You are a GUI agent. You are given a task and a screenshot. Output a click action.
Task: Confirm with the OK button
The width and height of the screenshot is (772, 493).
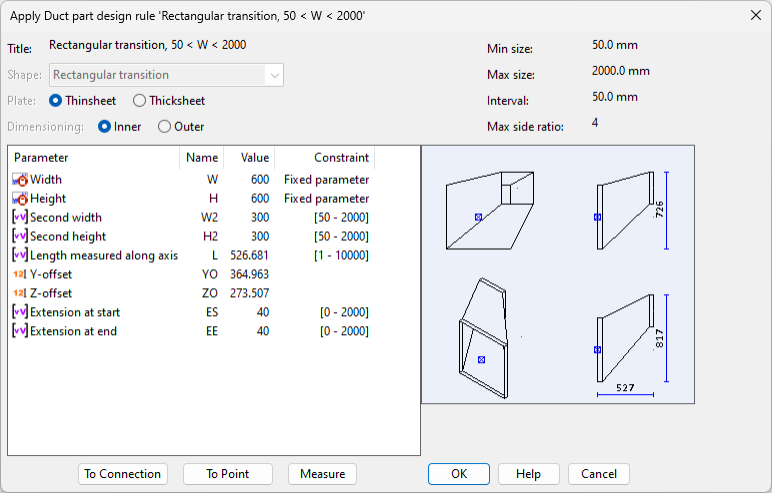click(458, 474)
